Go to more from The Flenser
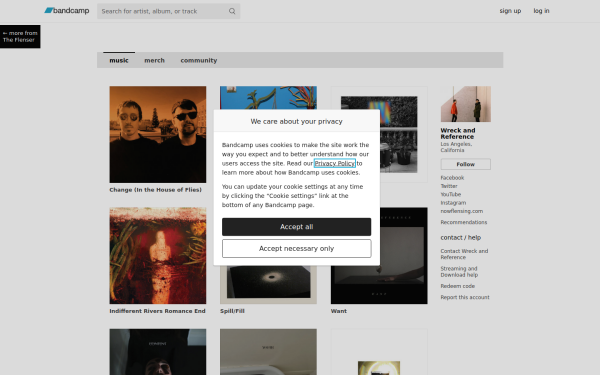This screenshot has width=600, height=375. [x=20, y=36]
